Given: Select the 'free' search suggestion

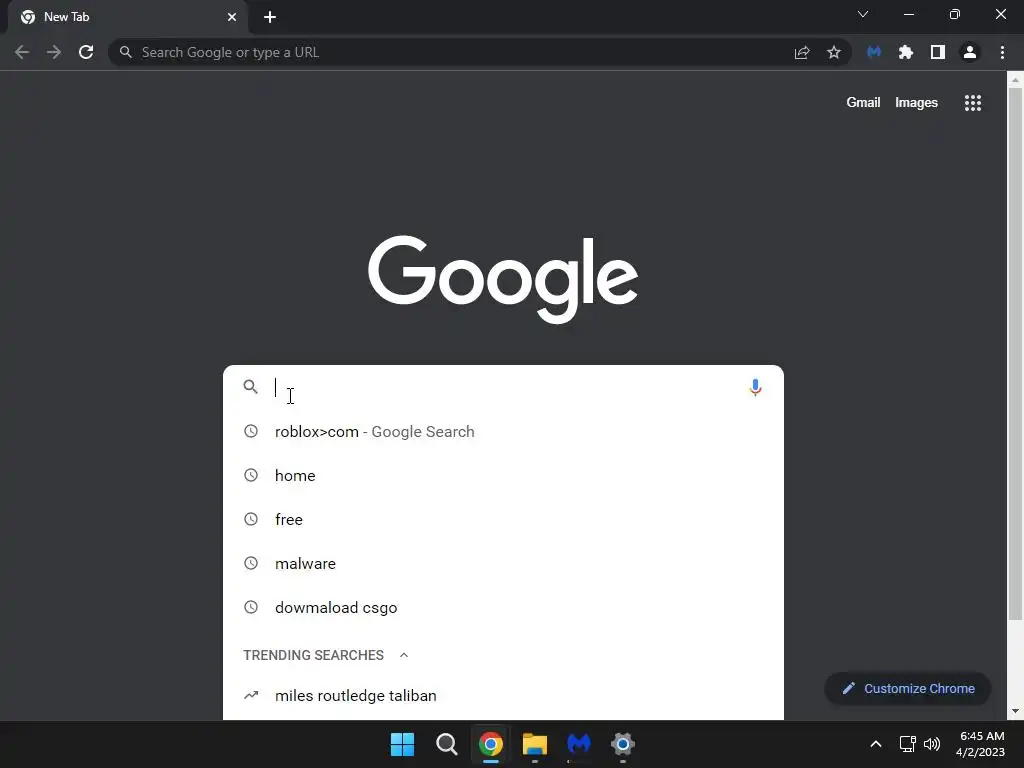Looking at the screenshot, I should pos(503,519).
